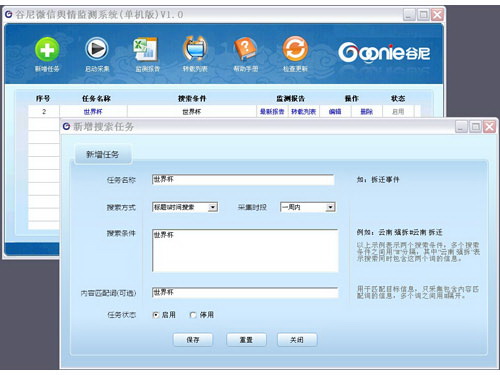Minimize the main 谷尼 monitoring window
500x375 pixels.
tap(409, 15)
